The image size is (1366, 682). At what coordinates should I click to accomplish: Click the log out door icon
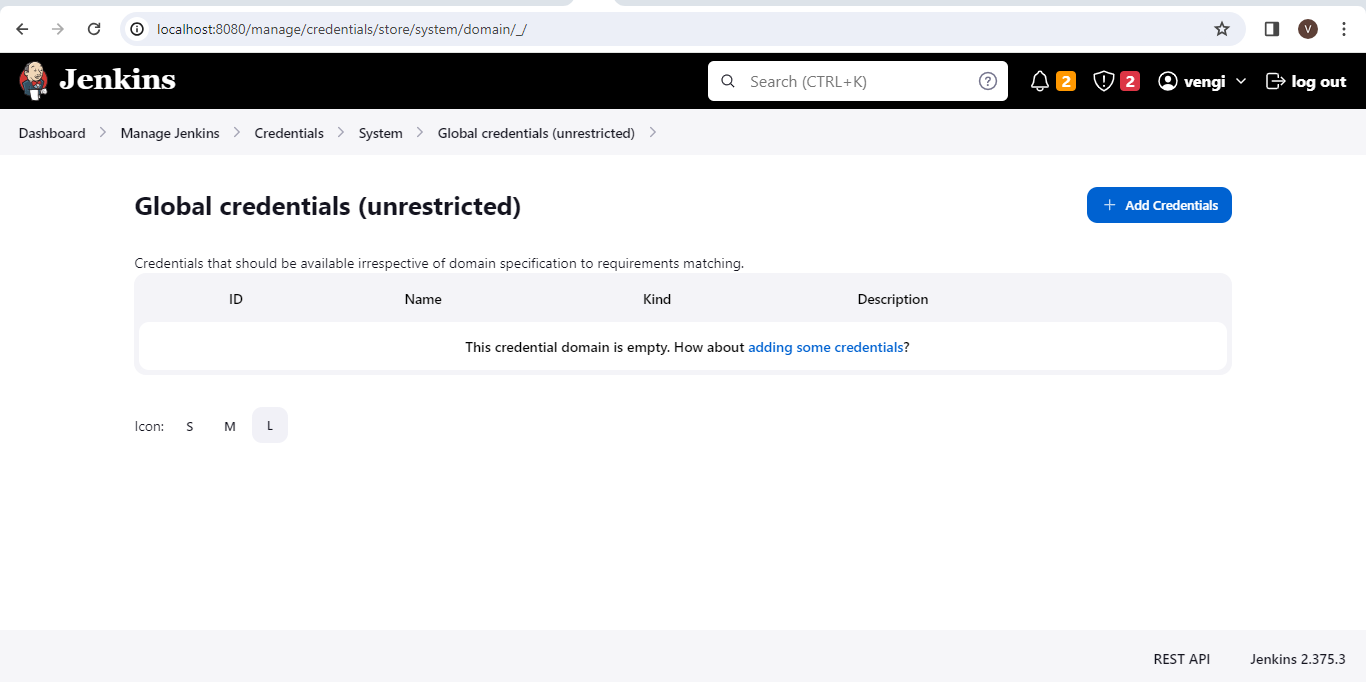click(x=1275, y=81)
